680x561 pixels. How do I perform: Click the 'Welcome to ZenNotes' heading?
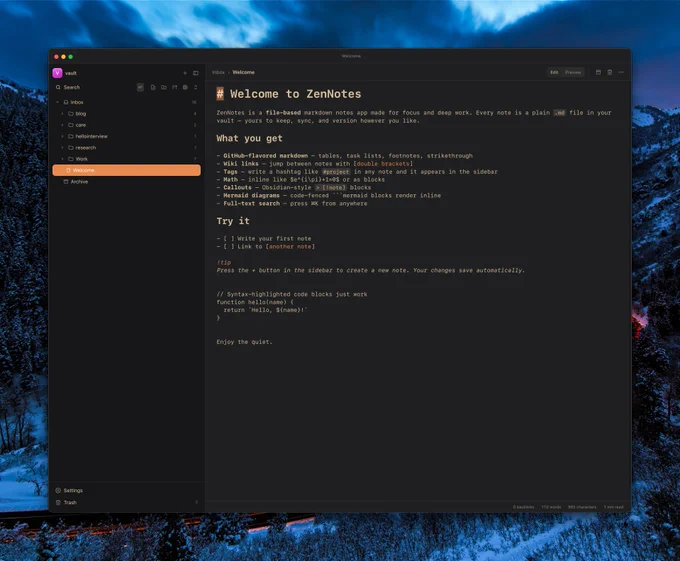point(295,94)
